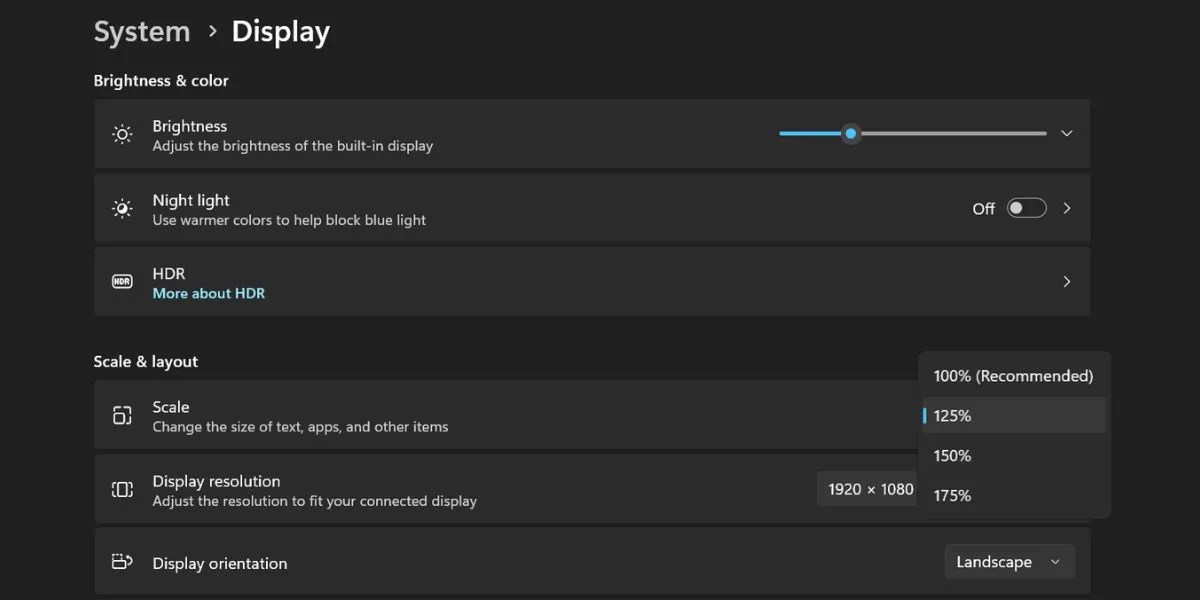
Task: Click the Scale settings icon
Action: pyautogui.click(x=121, y=415)
